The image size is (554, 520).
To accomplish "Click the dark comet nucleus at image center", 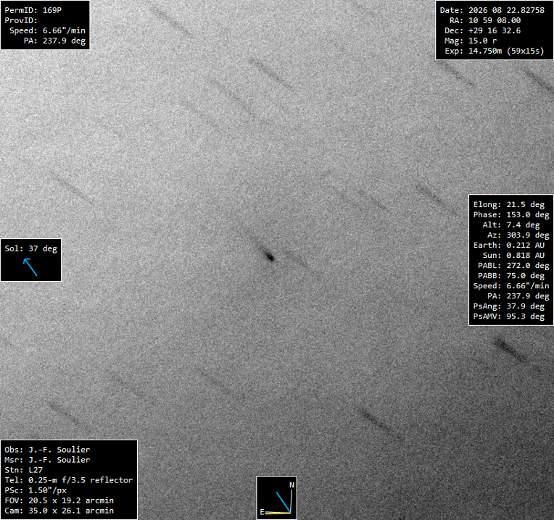I will click(x=270, y=257).
